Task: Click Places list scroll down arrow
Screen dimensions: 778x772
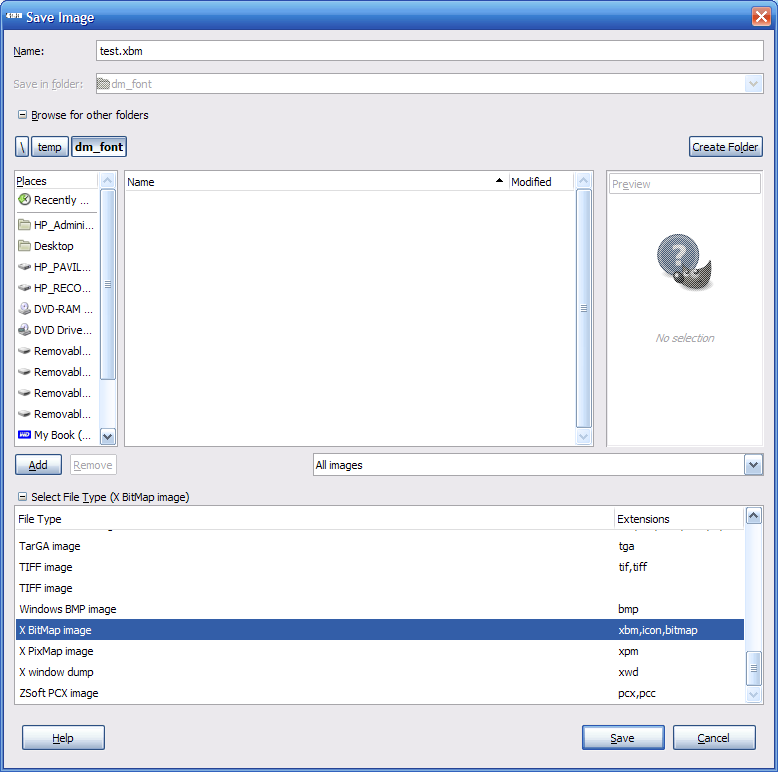Action: pos(108,437)
